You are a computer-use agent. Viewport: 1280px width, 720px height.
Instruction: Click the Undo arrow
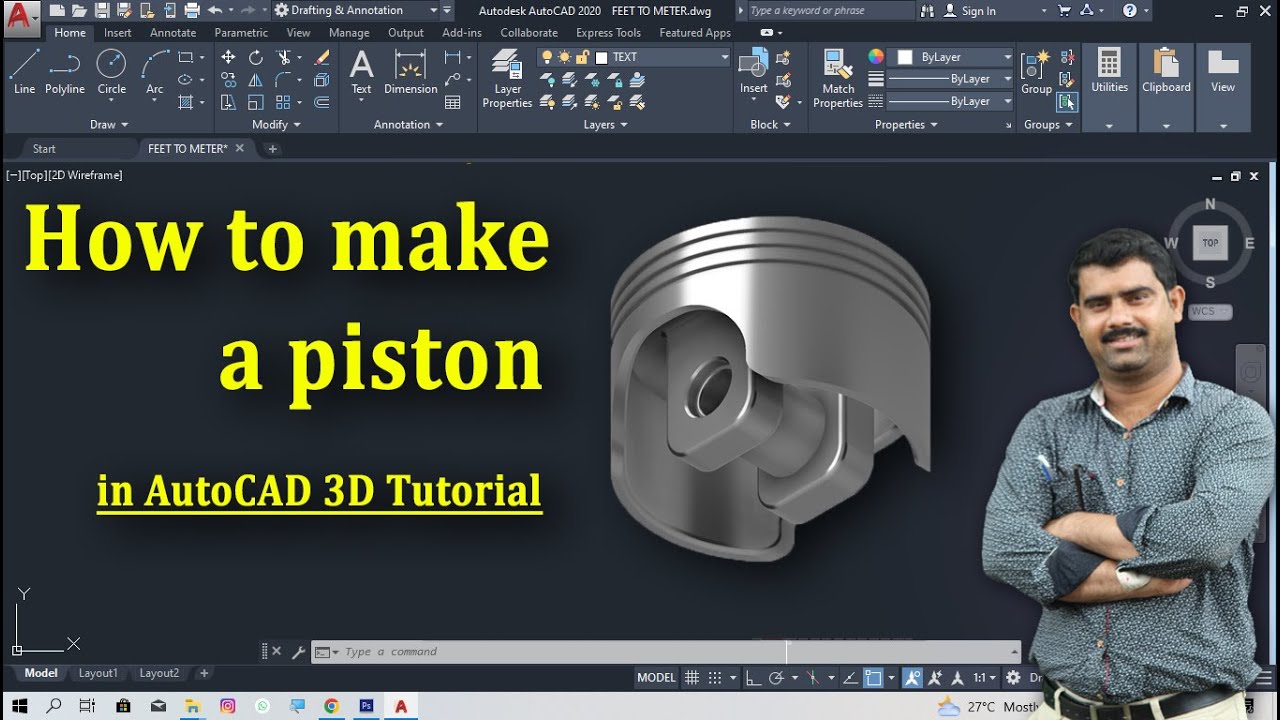click(x=215, y=11)
